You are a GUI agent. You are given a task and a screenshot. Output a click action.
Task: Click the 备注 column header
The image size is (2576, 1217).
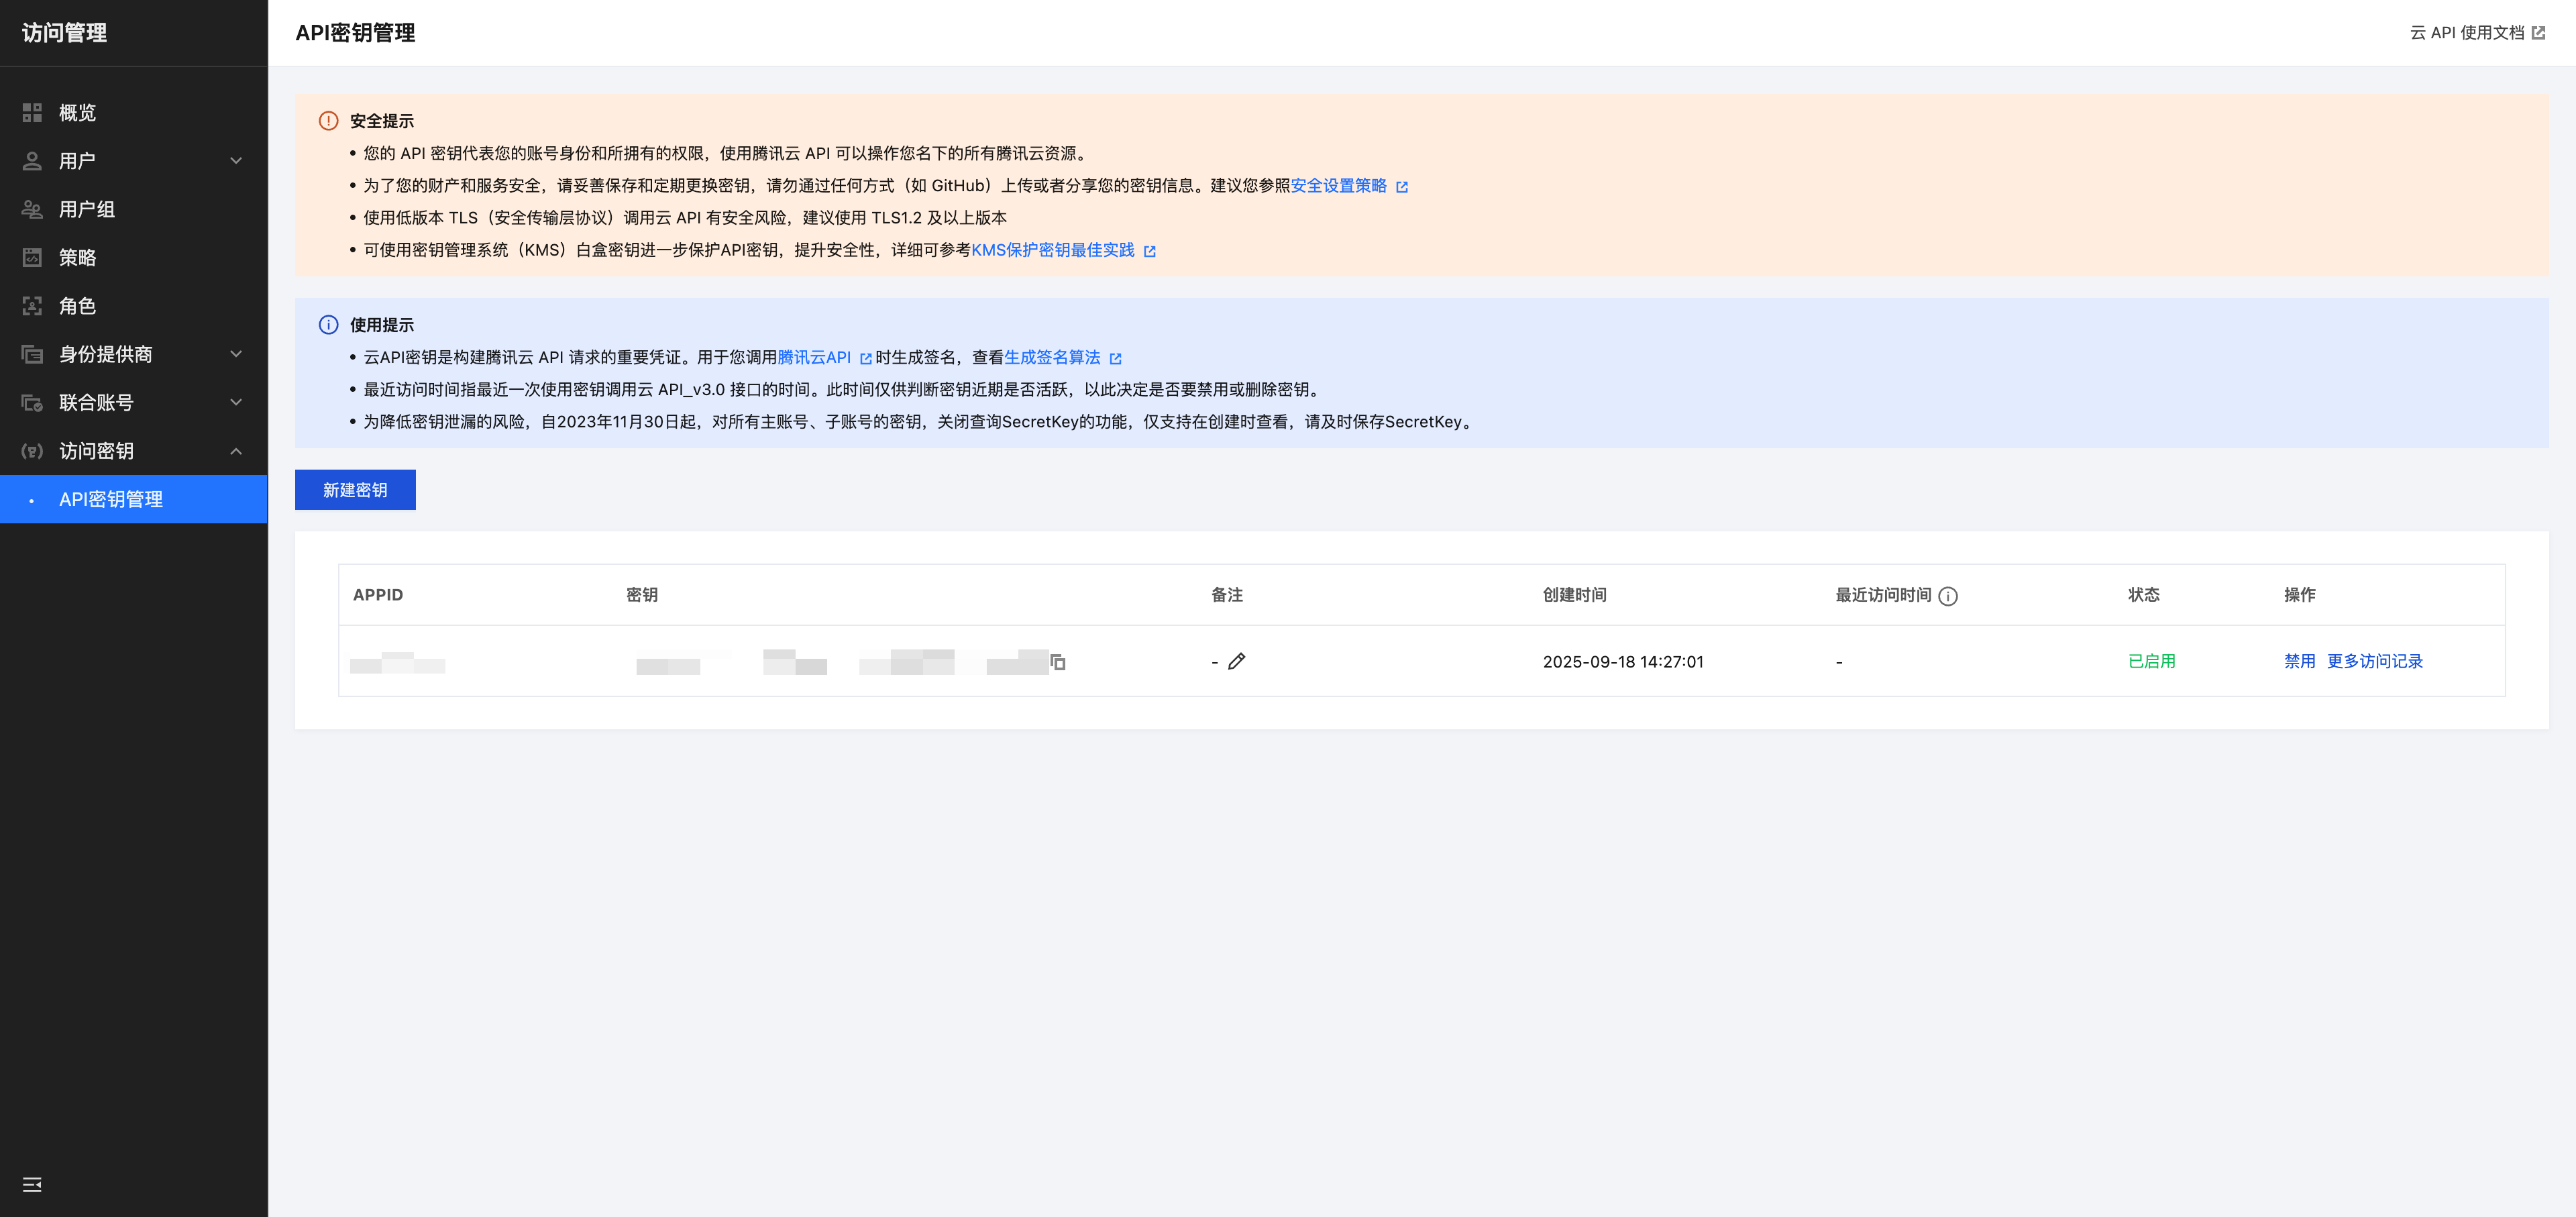[1227, 595]
